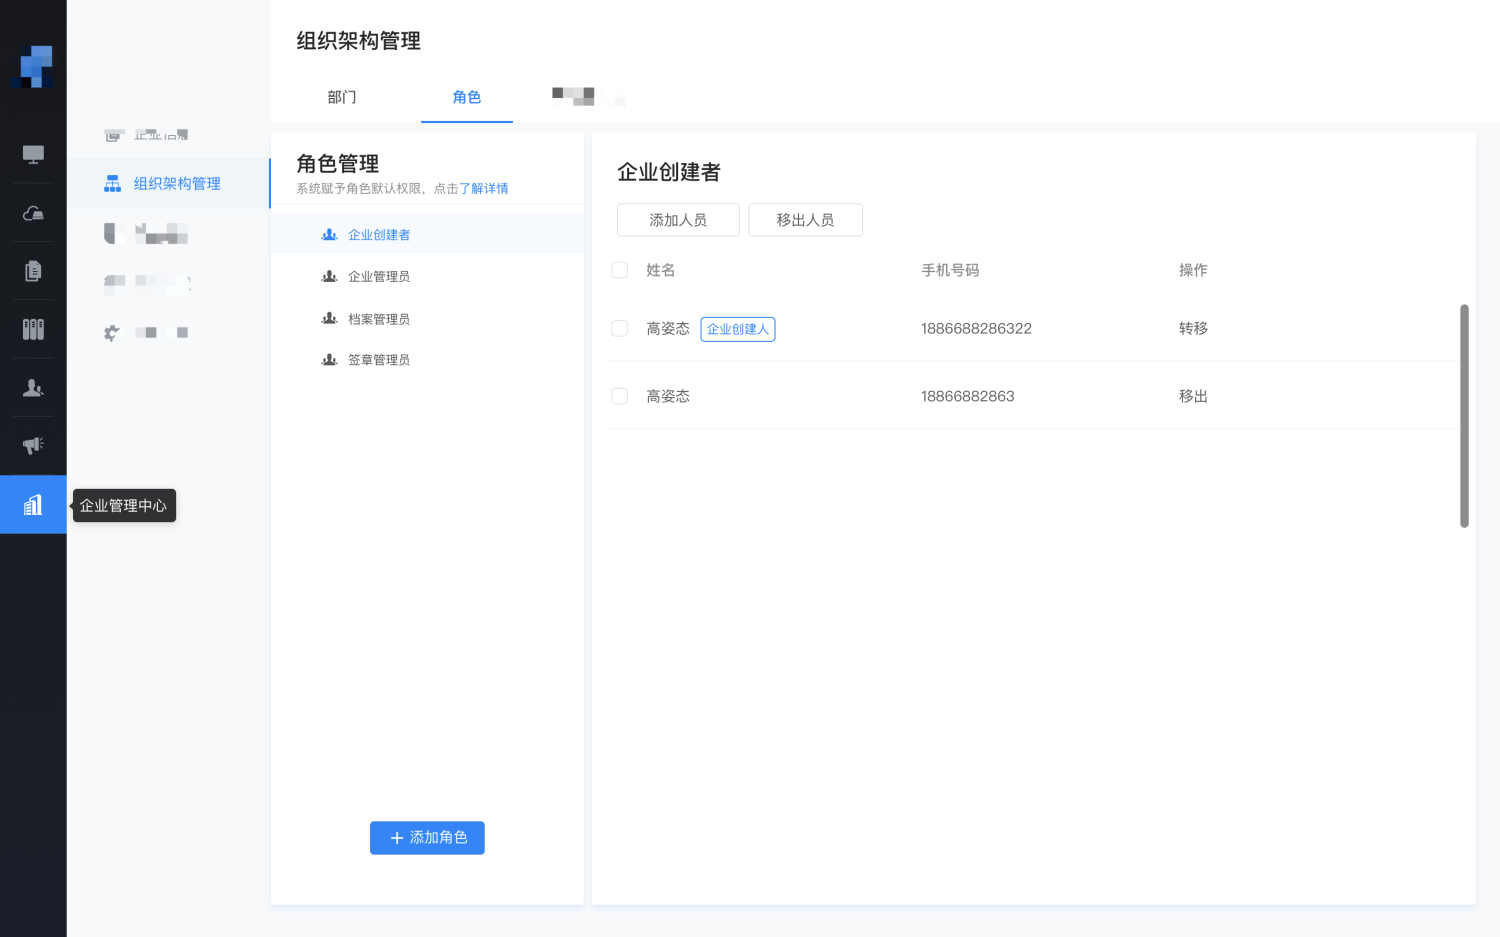Open the user contacts sidebar icon
Viewport: 1500px width, 937px height.
(33, 388)
